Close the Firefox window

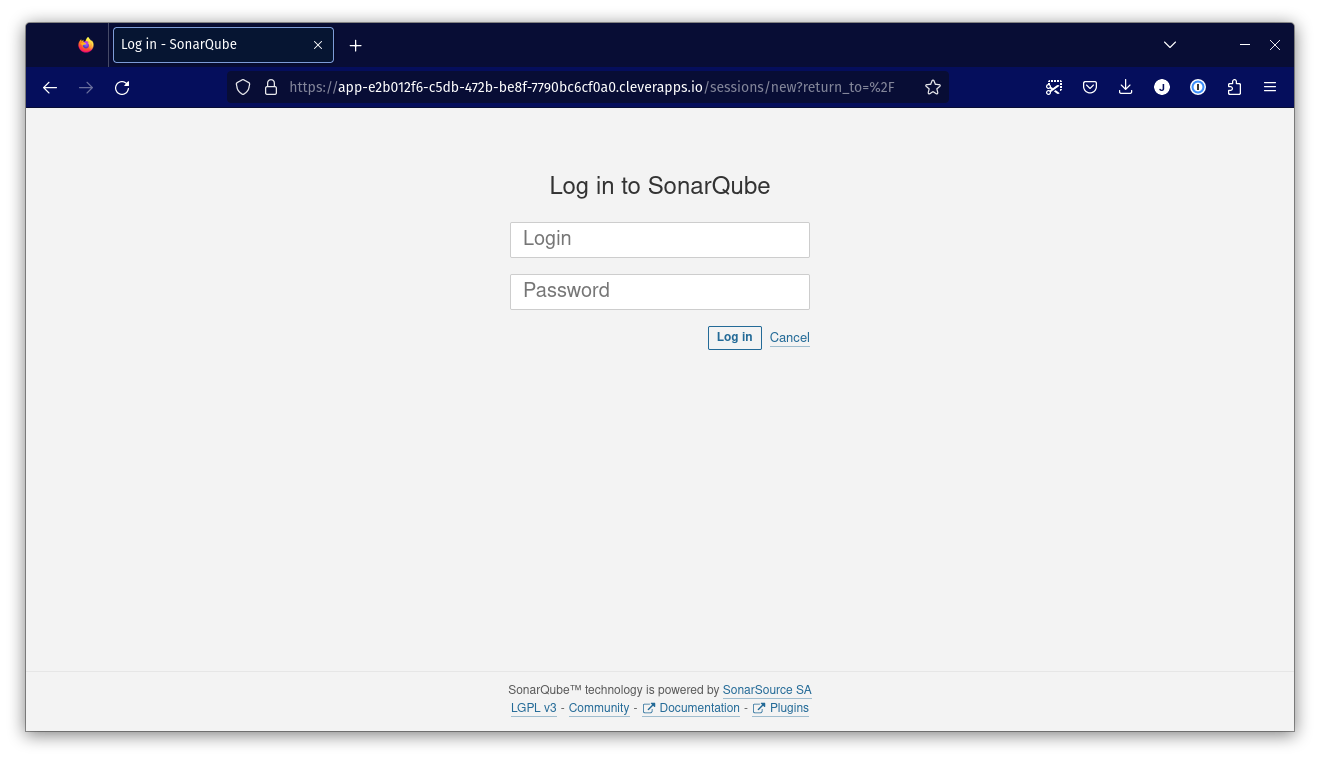(1275, 45)
